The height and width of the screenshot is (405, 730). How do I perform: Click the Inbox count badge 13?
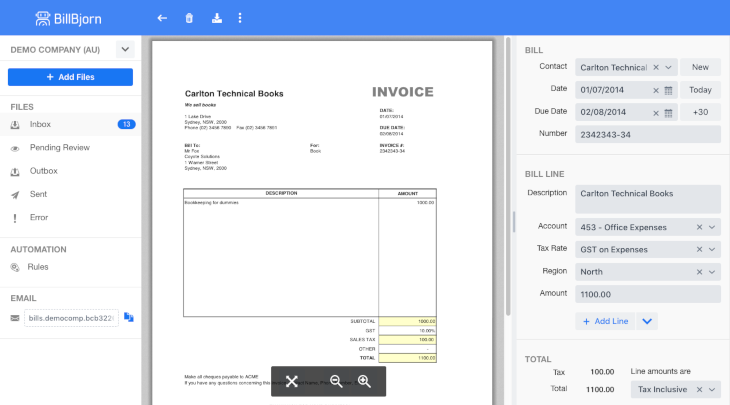click(x=126, y=124)
